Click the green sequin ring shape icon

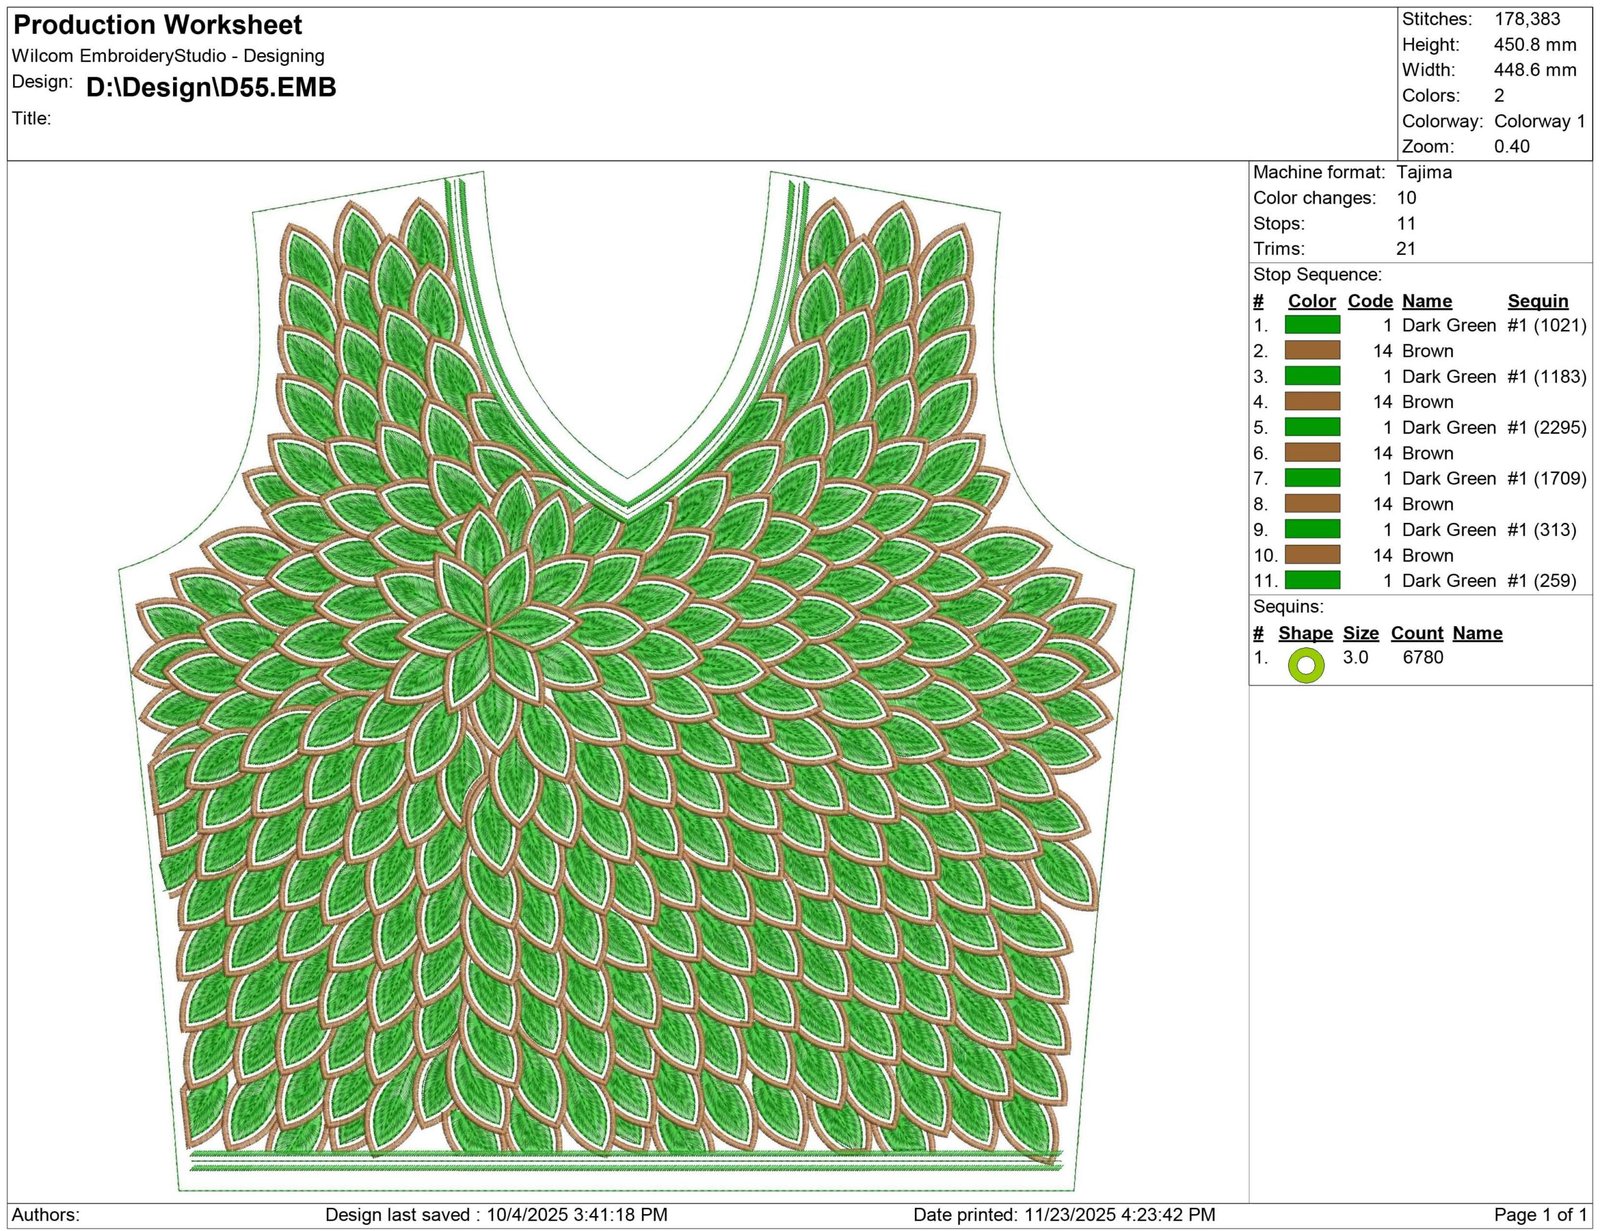point(1305,665)
